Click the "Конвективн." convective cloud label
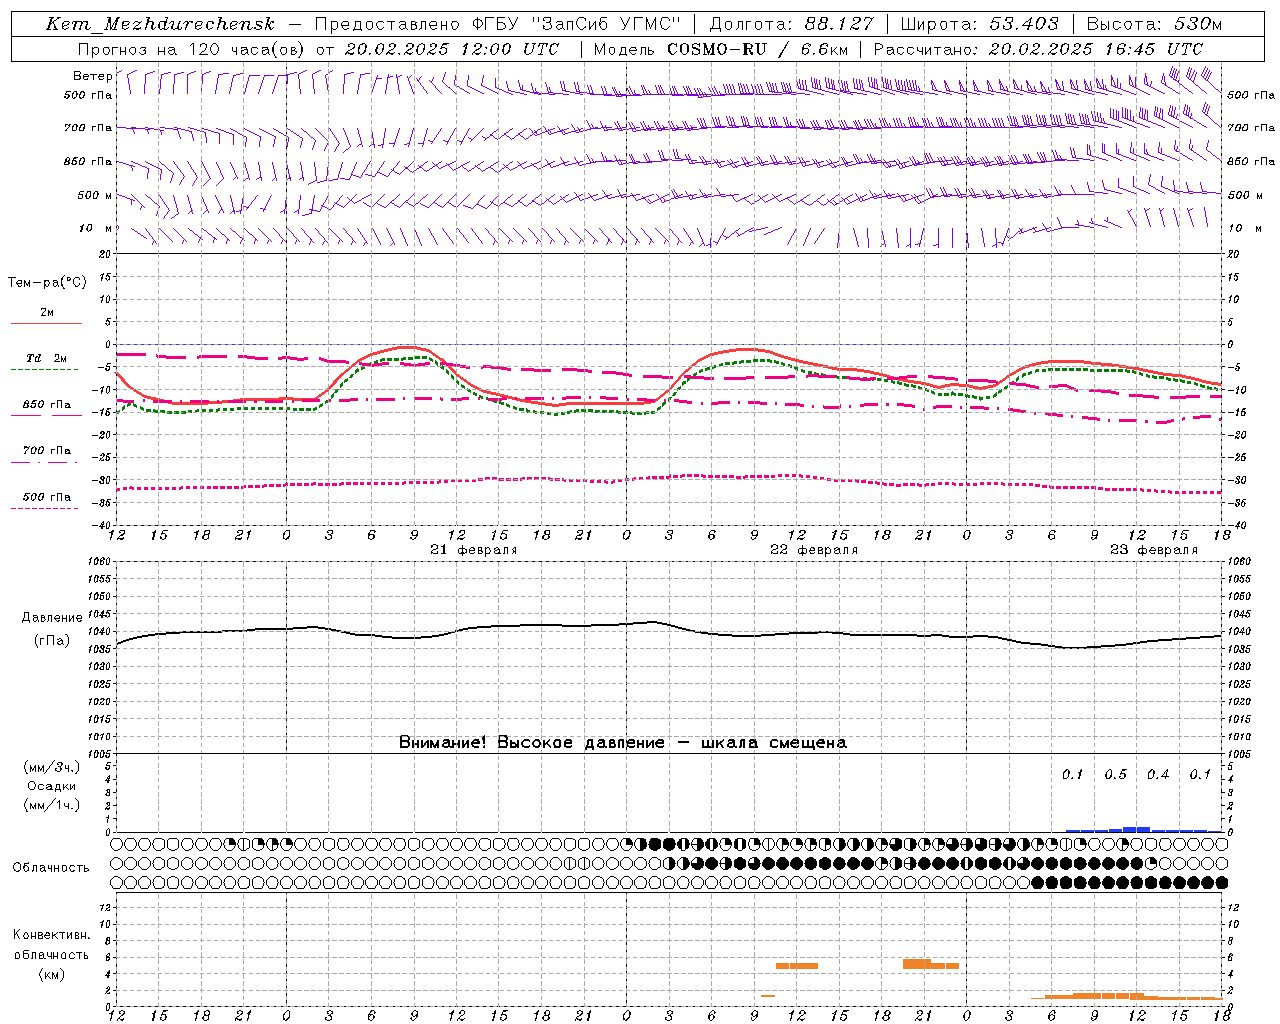 (51, 934)
